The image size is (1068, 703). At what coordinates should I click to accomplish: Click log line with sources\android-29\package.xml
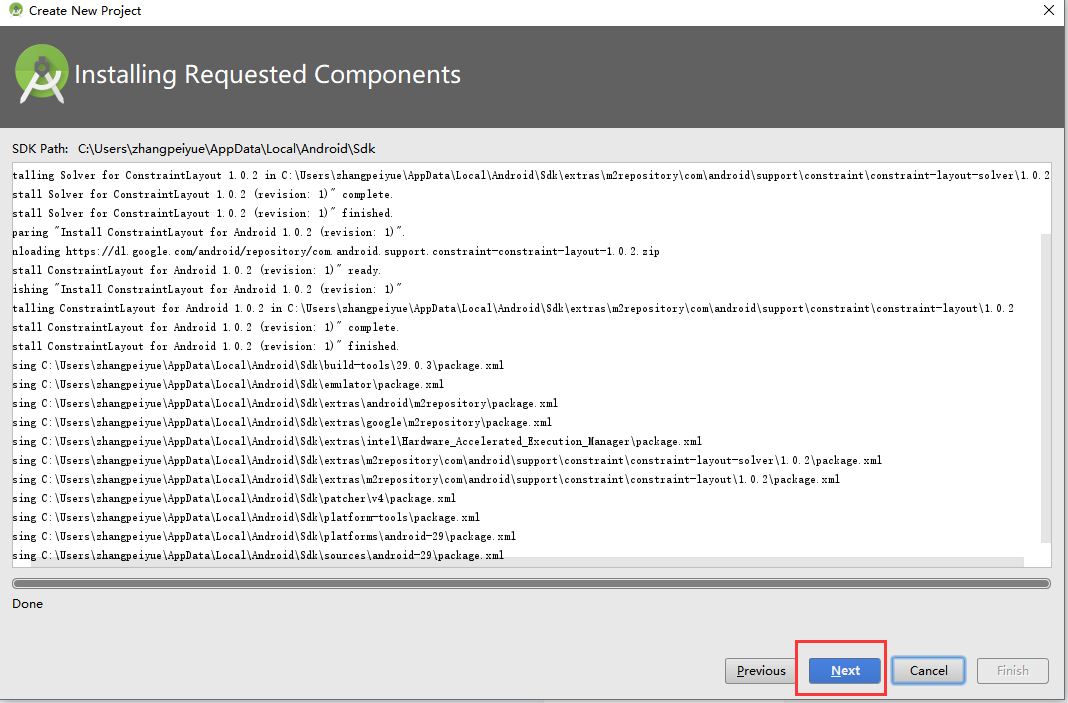click(258, 555)
